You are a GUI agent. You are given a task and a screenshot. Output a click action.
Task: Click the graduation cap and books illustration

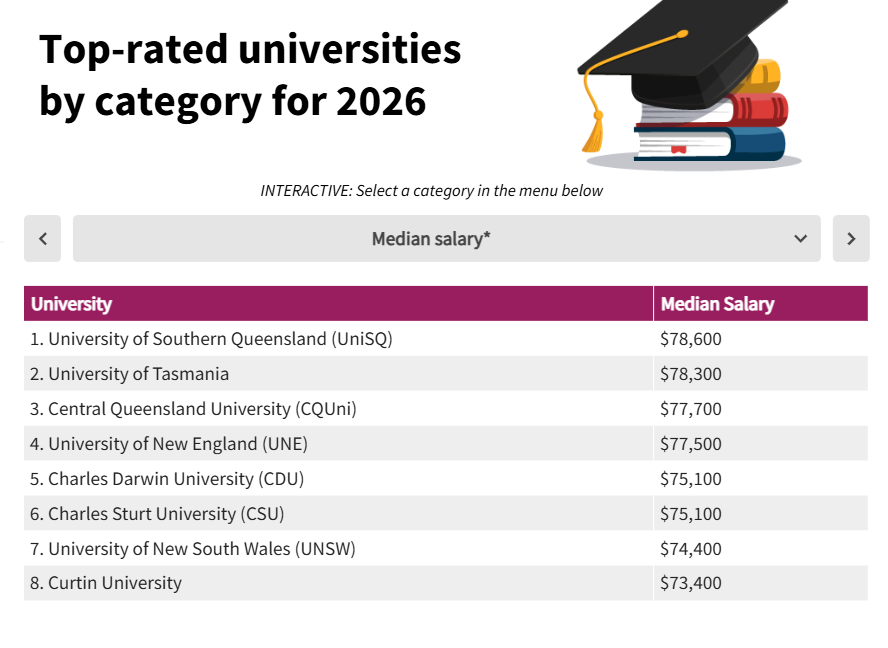(x=685, y=85)
